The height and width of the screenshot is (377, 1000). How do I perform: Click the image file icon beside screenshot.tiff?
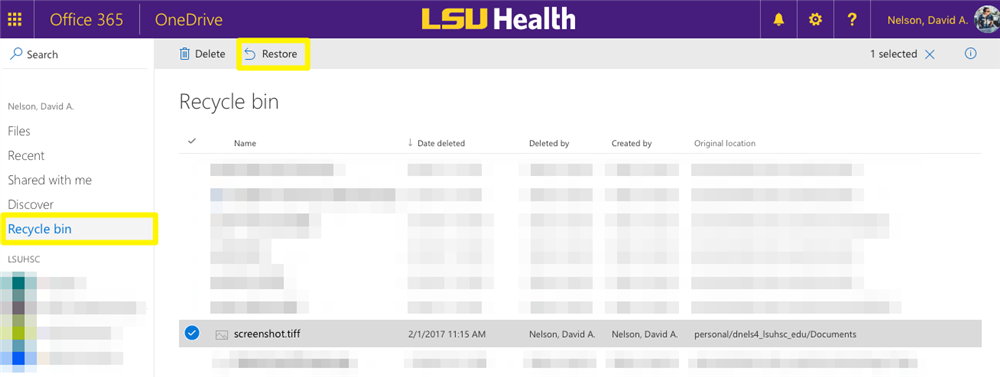coord(222,334)
